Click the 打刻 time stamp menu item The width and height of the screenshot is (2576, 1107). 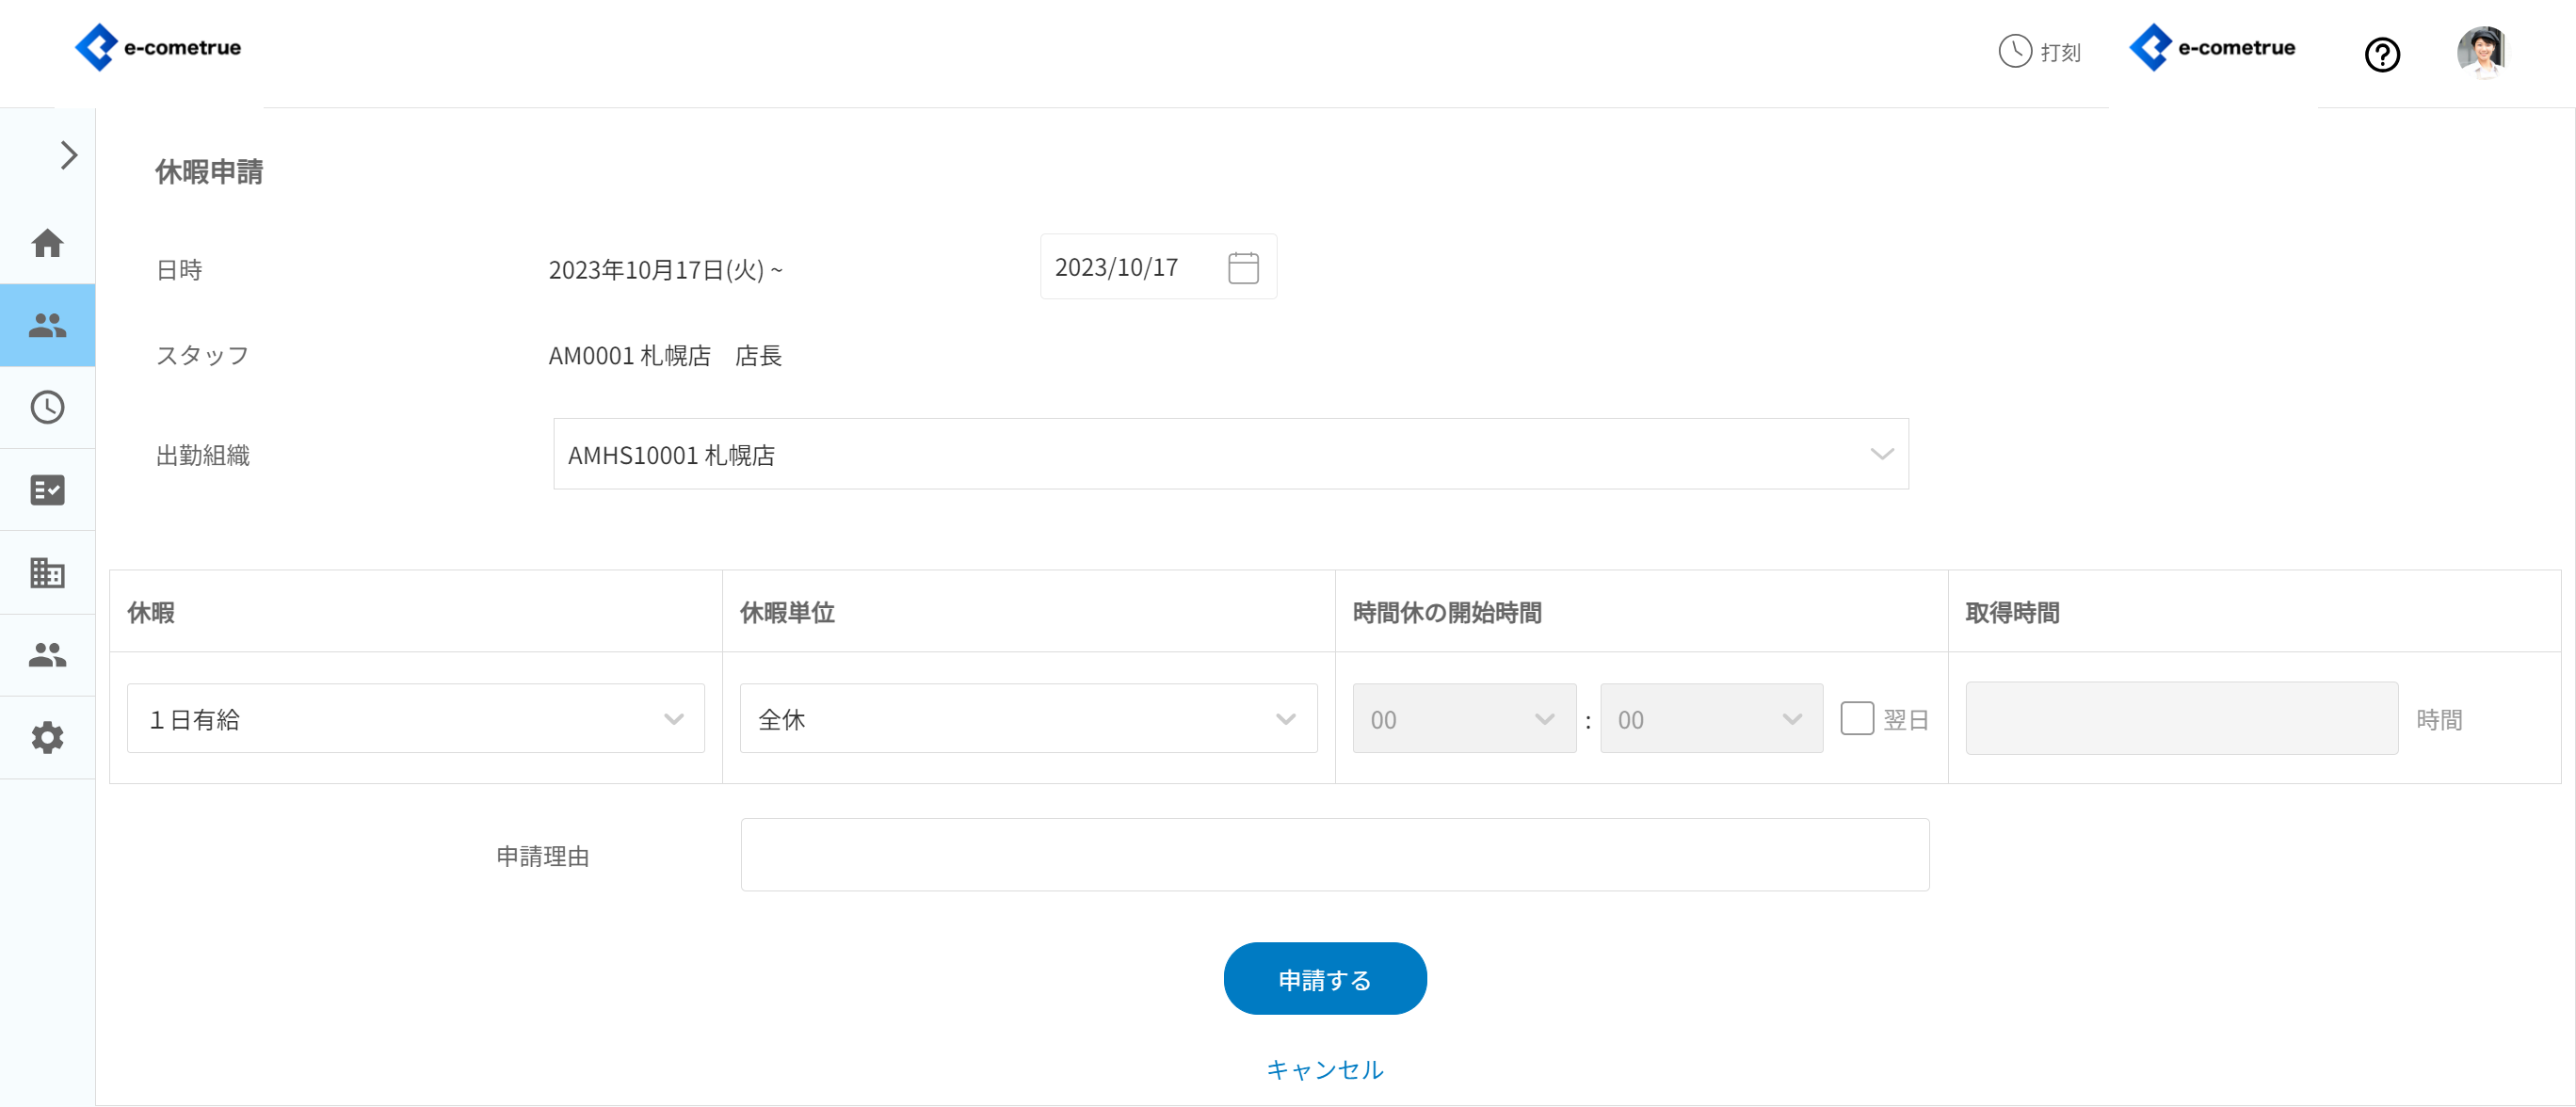tap(2039, 51)
